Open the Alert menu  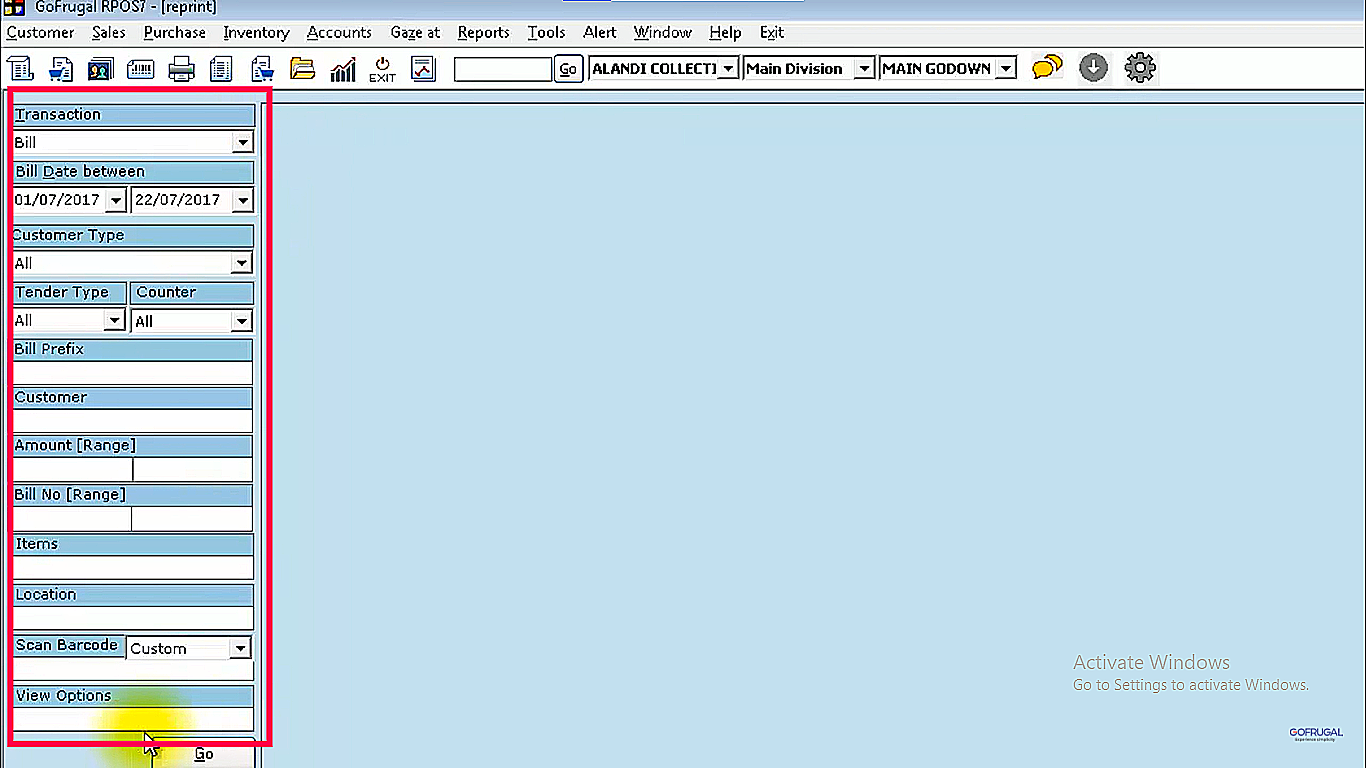point(600,32)
